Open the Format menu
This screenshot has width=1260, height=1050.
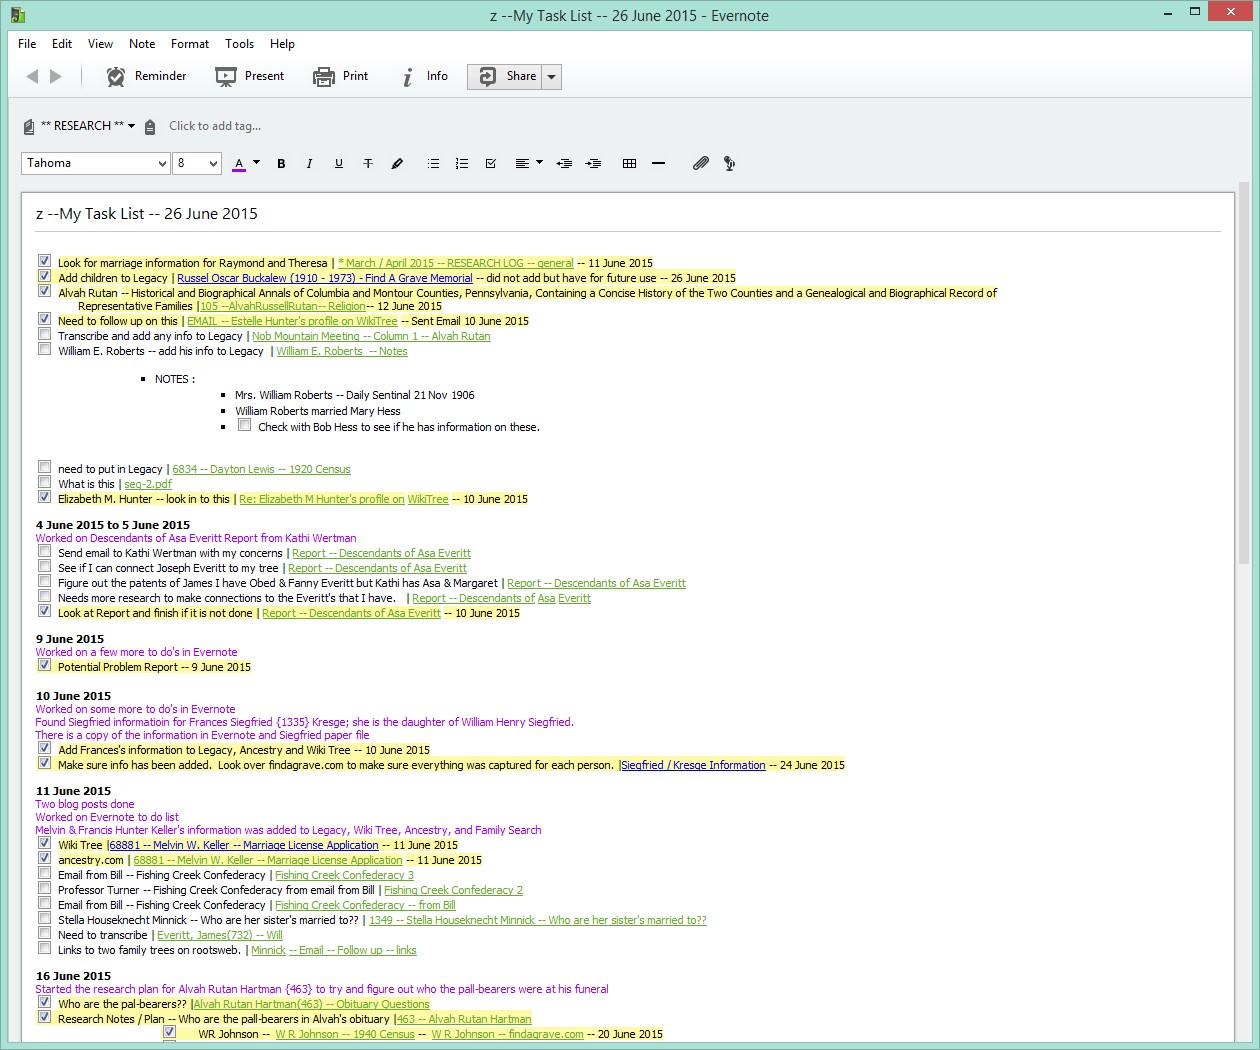190,44
